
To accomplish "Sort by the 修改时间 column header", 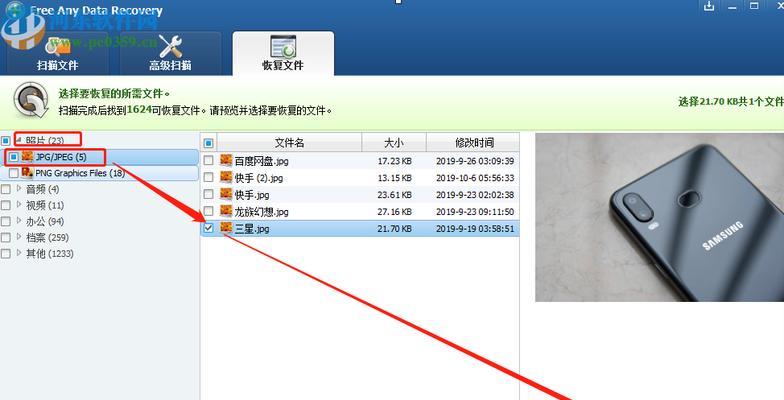I will [x=473, y=143].
